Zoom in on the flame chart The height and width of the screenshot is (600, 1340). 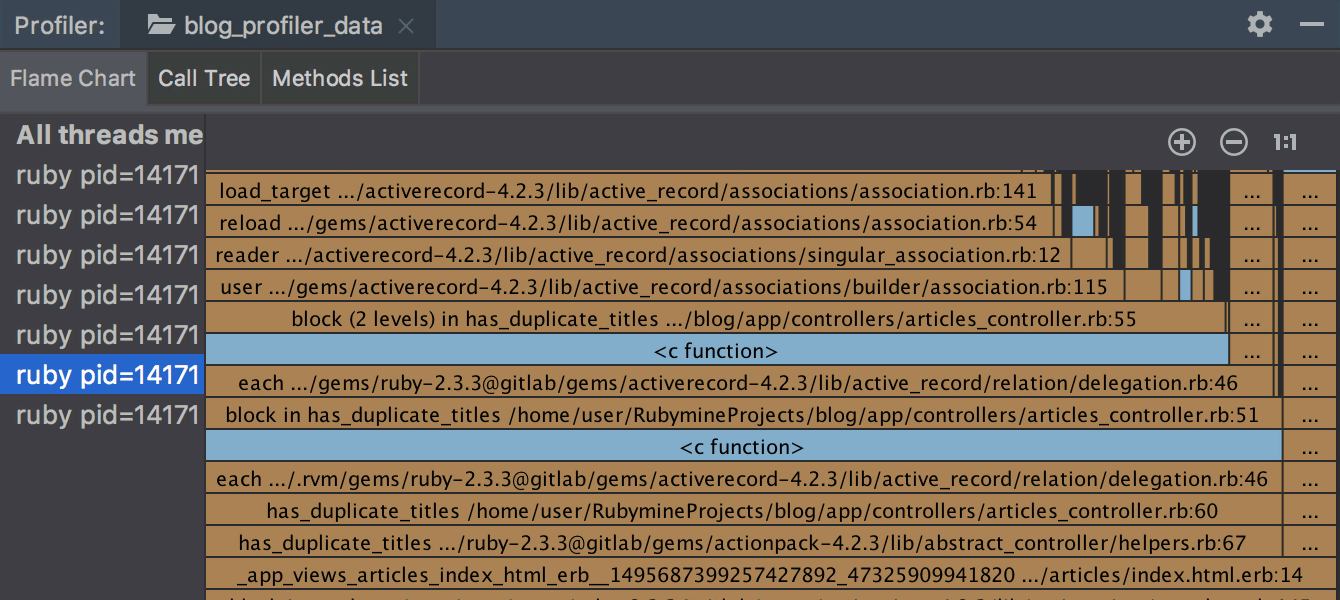pyautogui.click(x=1181, y=142)
